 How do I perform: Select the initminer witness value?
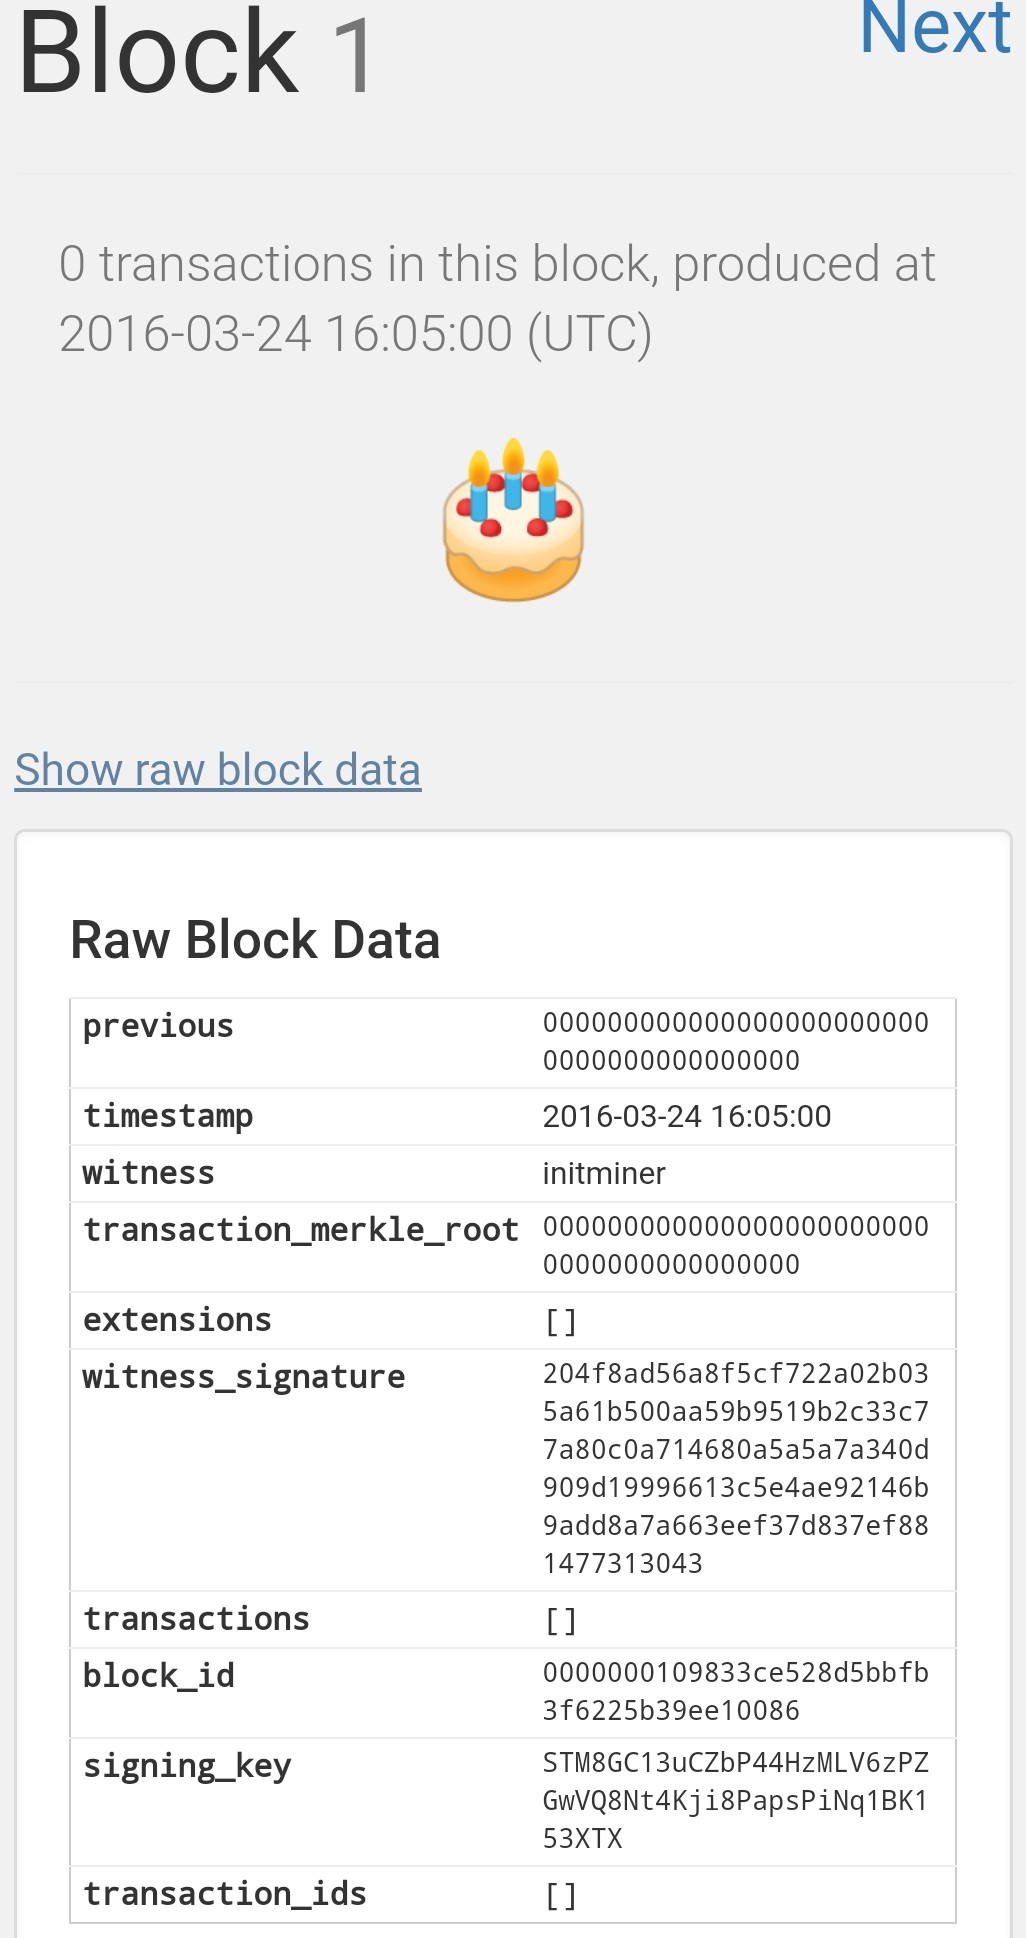coord(604,1173)
